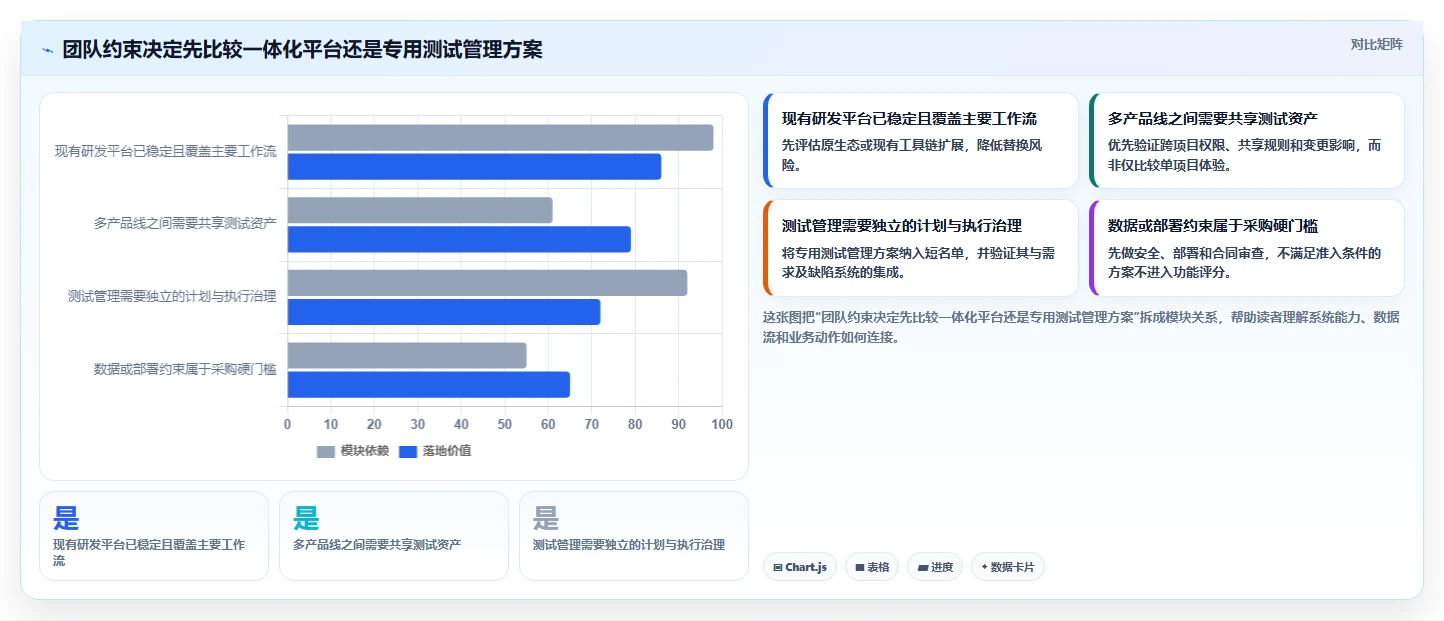Click the teal 是 stat card for 多产品线
This screenshot has height=621, width=1444.
[394, 536]
